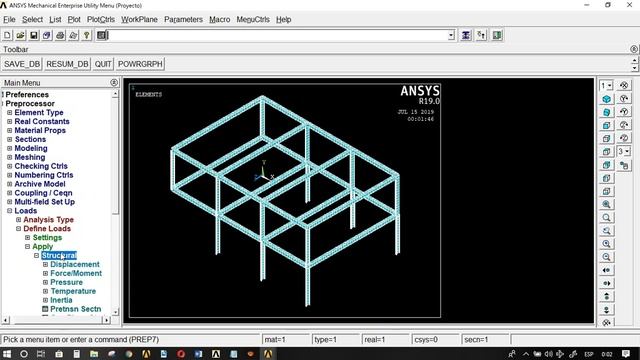Viewport: 640px width, 360px height.
Task: Select the Front View cube icon
Action: (607, 125)
